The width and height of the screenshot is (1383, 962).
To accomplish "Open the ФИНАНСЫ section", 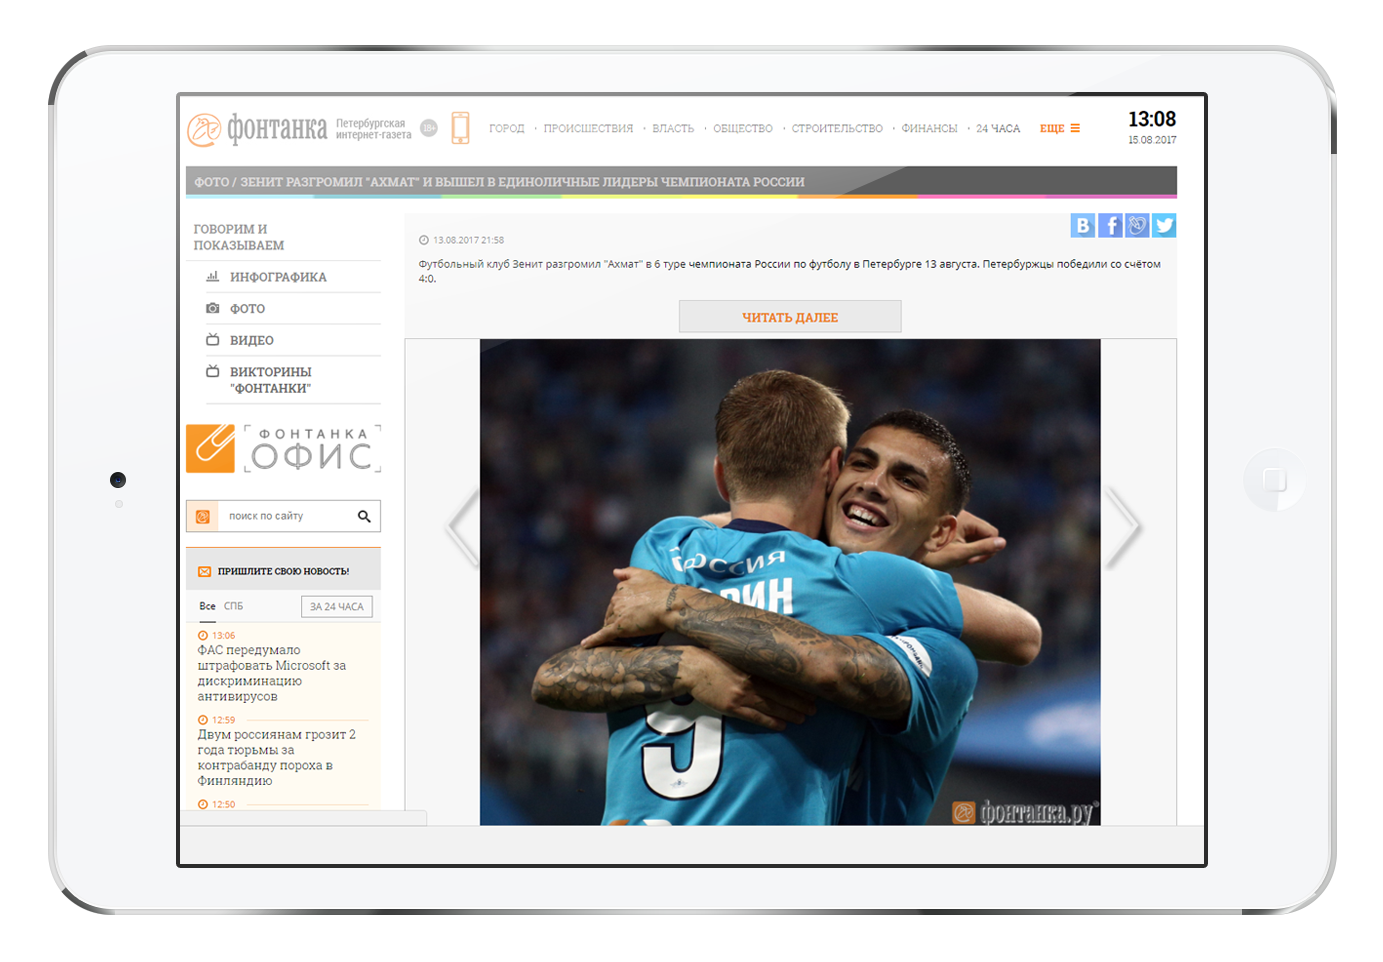I will pyautogui.click(x=929, y=128).
